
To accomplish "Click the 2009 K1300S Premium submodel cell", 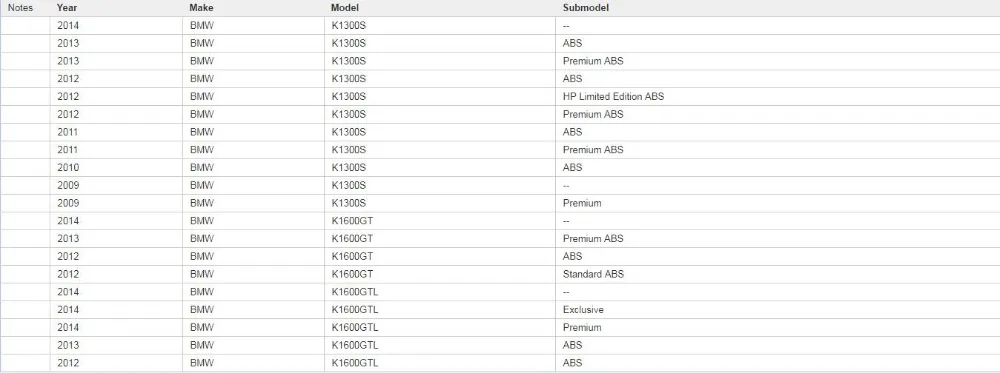I will click(777, 203).
